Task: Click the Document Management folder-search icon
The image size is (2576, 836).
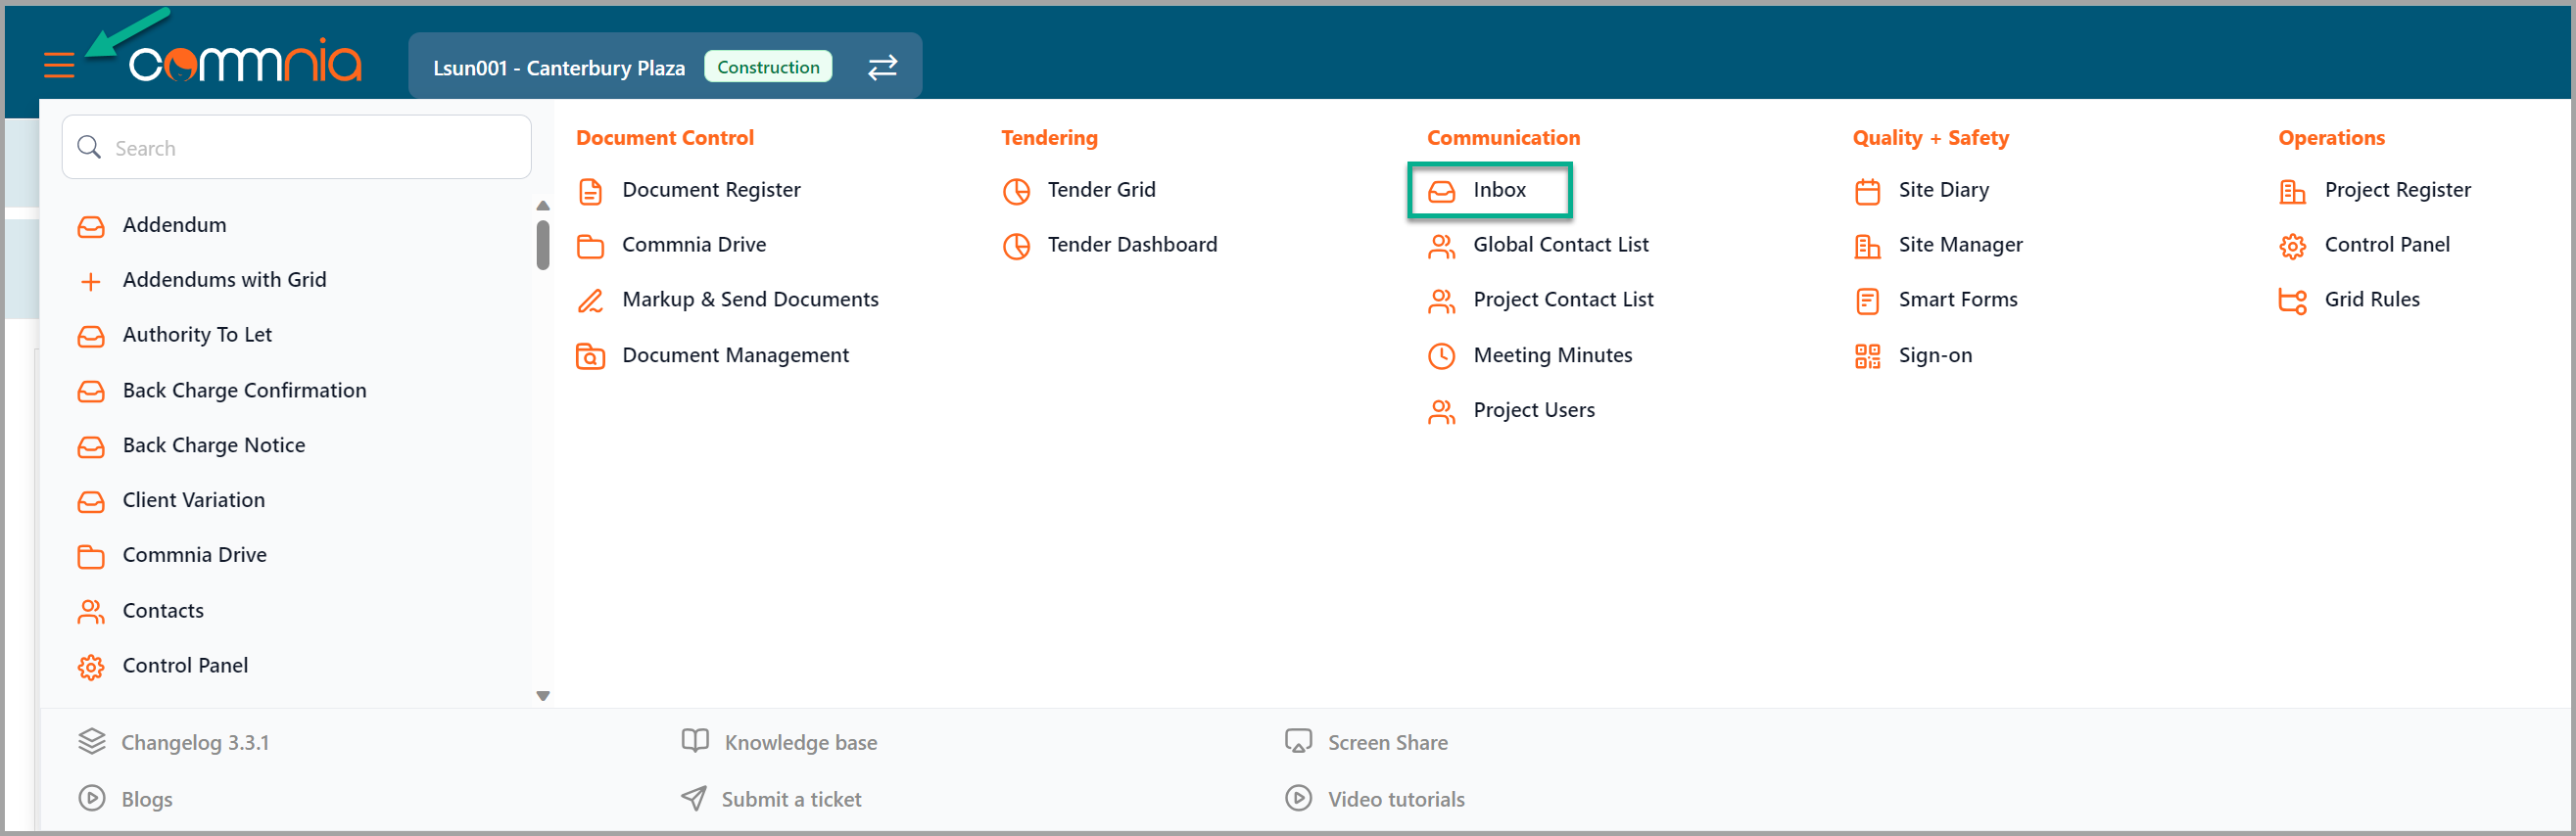Action: [591, 356]
